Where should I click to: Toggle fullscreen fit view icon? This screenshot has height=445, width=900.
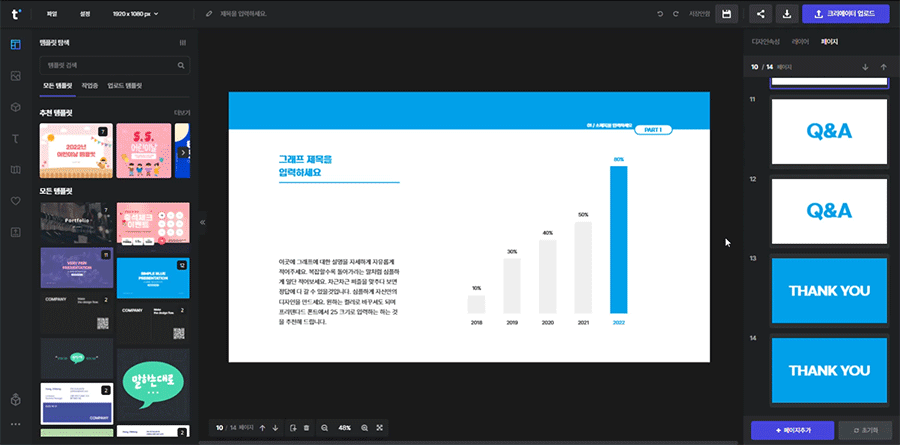click(x=380, y=428)
